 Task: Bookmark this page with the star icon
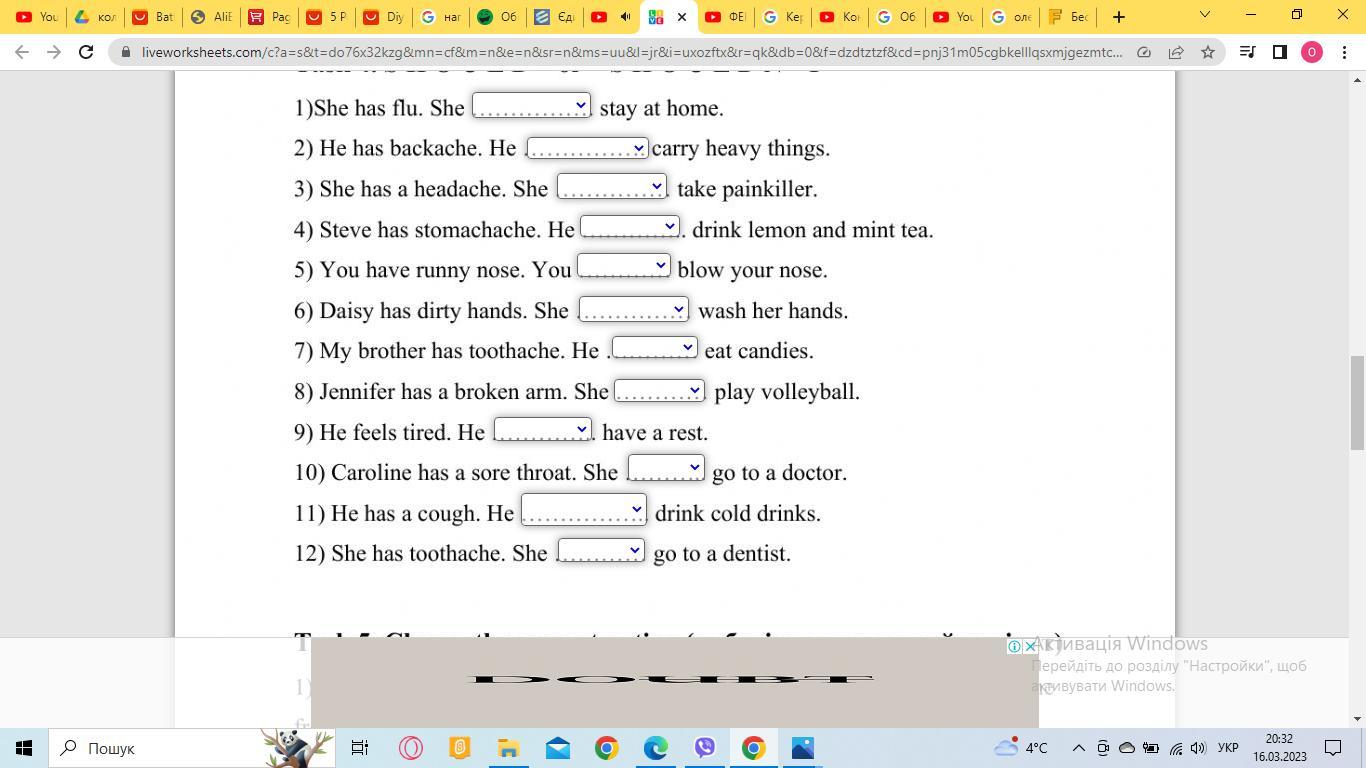coord(1208,52)
